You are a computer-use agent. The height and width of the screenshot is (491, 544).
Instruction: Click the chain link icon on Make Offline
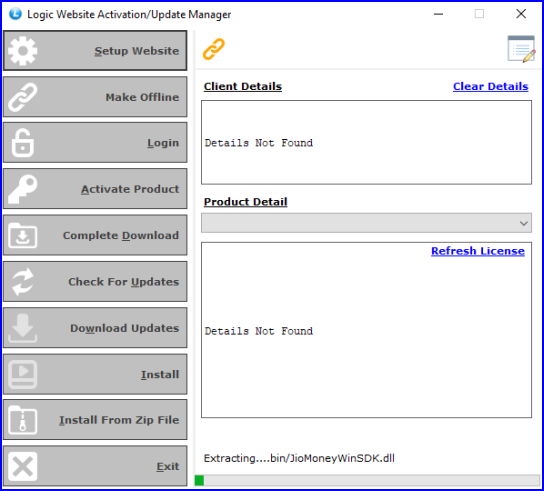pyautogui.click(x=23, y=97)
